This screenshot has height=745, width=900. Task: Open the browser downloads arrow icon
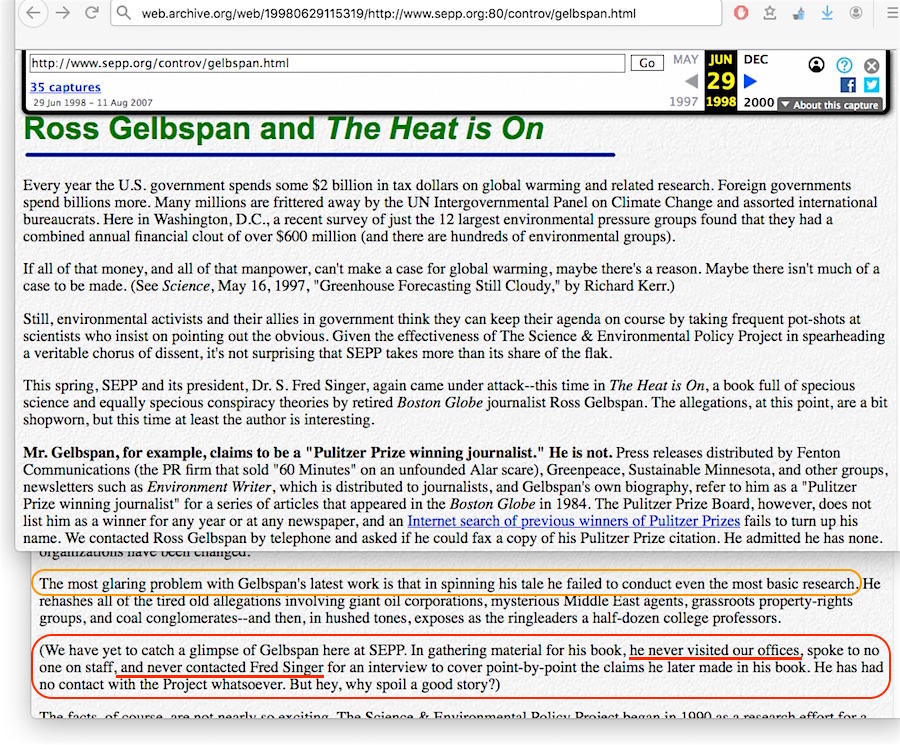point(826,13)
